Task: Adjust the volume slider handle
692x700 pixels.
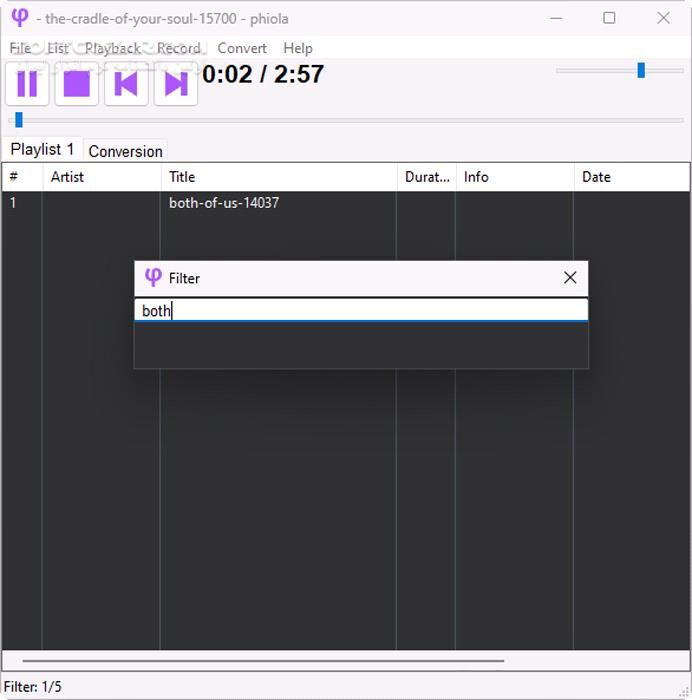Action: pos(641,70)
